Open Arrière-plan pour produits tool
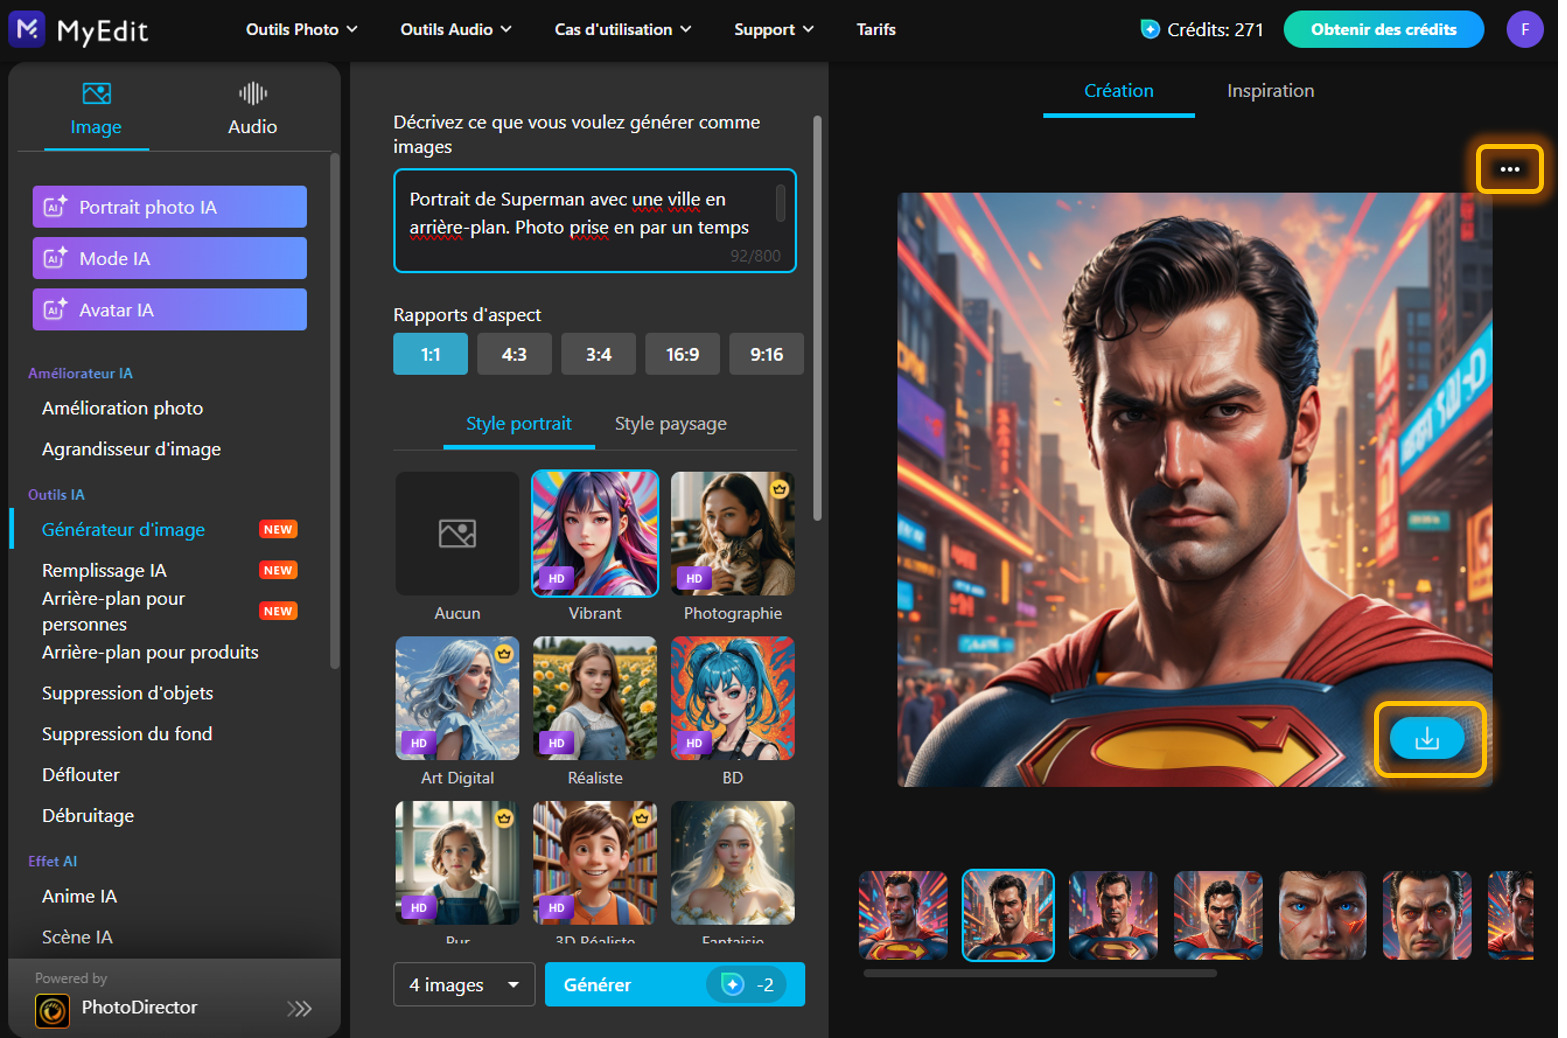 [150, 652]
